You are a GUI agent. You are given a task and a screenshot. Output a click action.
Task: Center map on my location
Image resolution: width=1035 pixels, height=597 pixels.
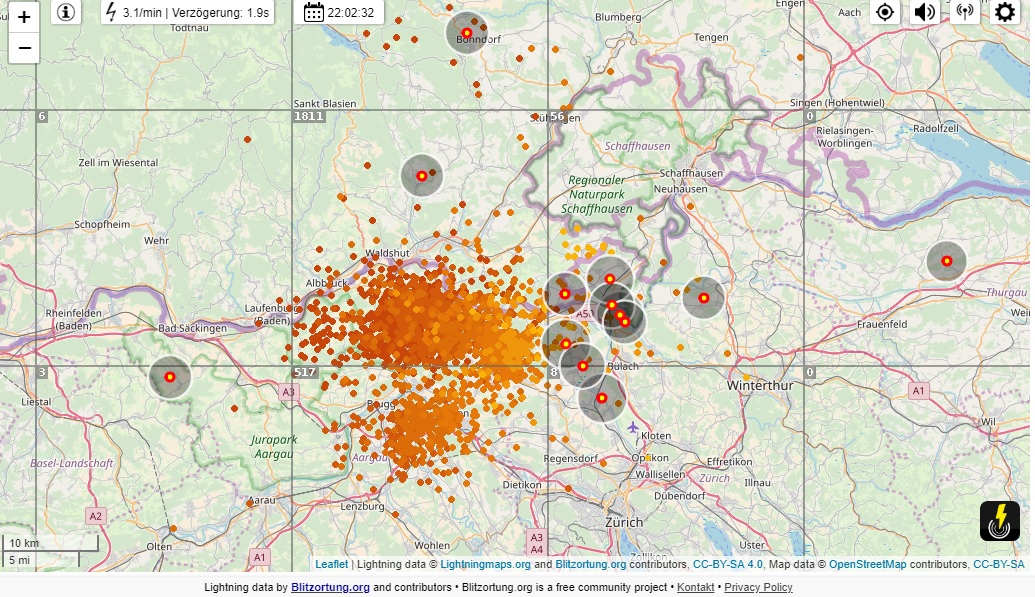tap(885, 12)
